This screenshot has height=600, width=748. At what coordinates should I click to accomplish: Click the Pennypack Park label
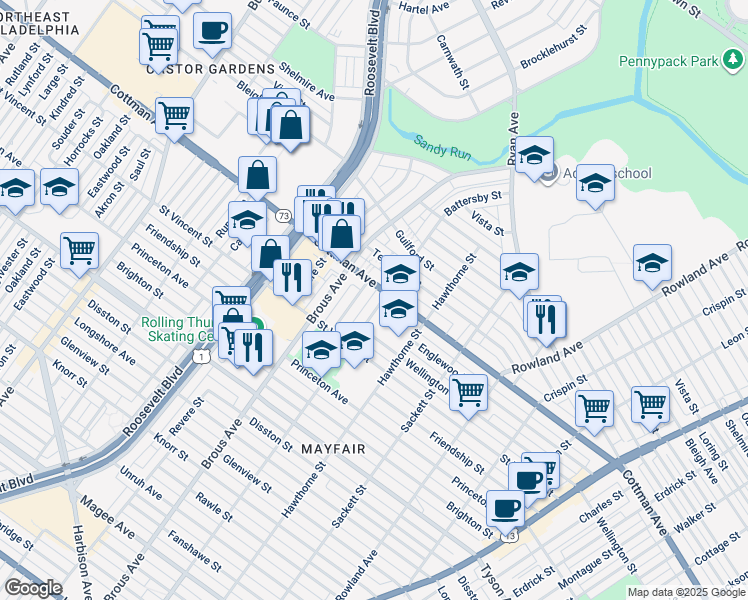click(668, 62)
